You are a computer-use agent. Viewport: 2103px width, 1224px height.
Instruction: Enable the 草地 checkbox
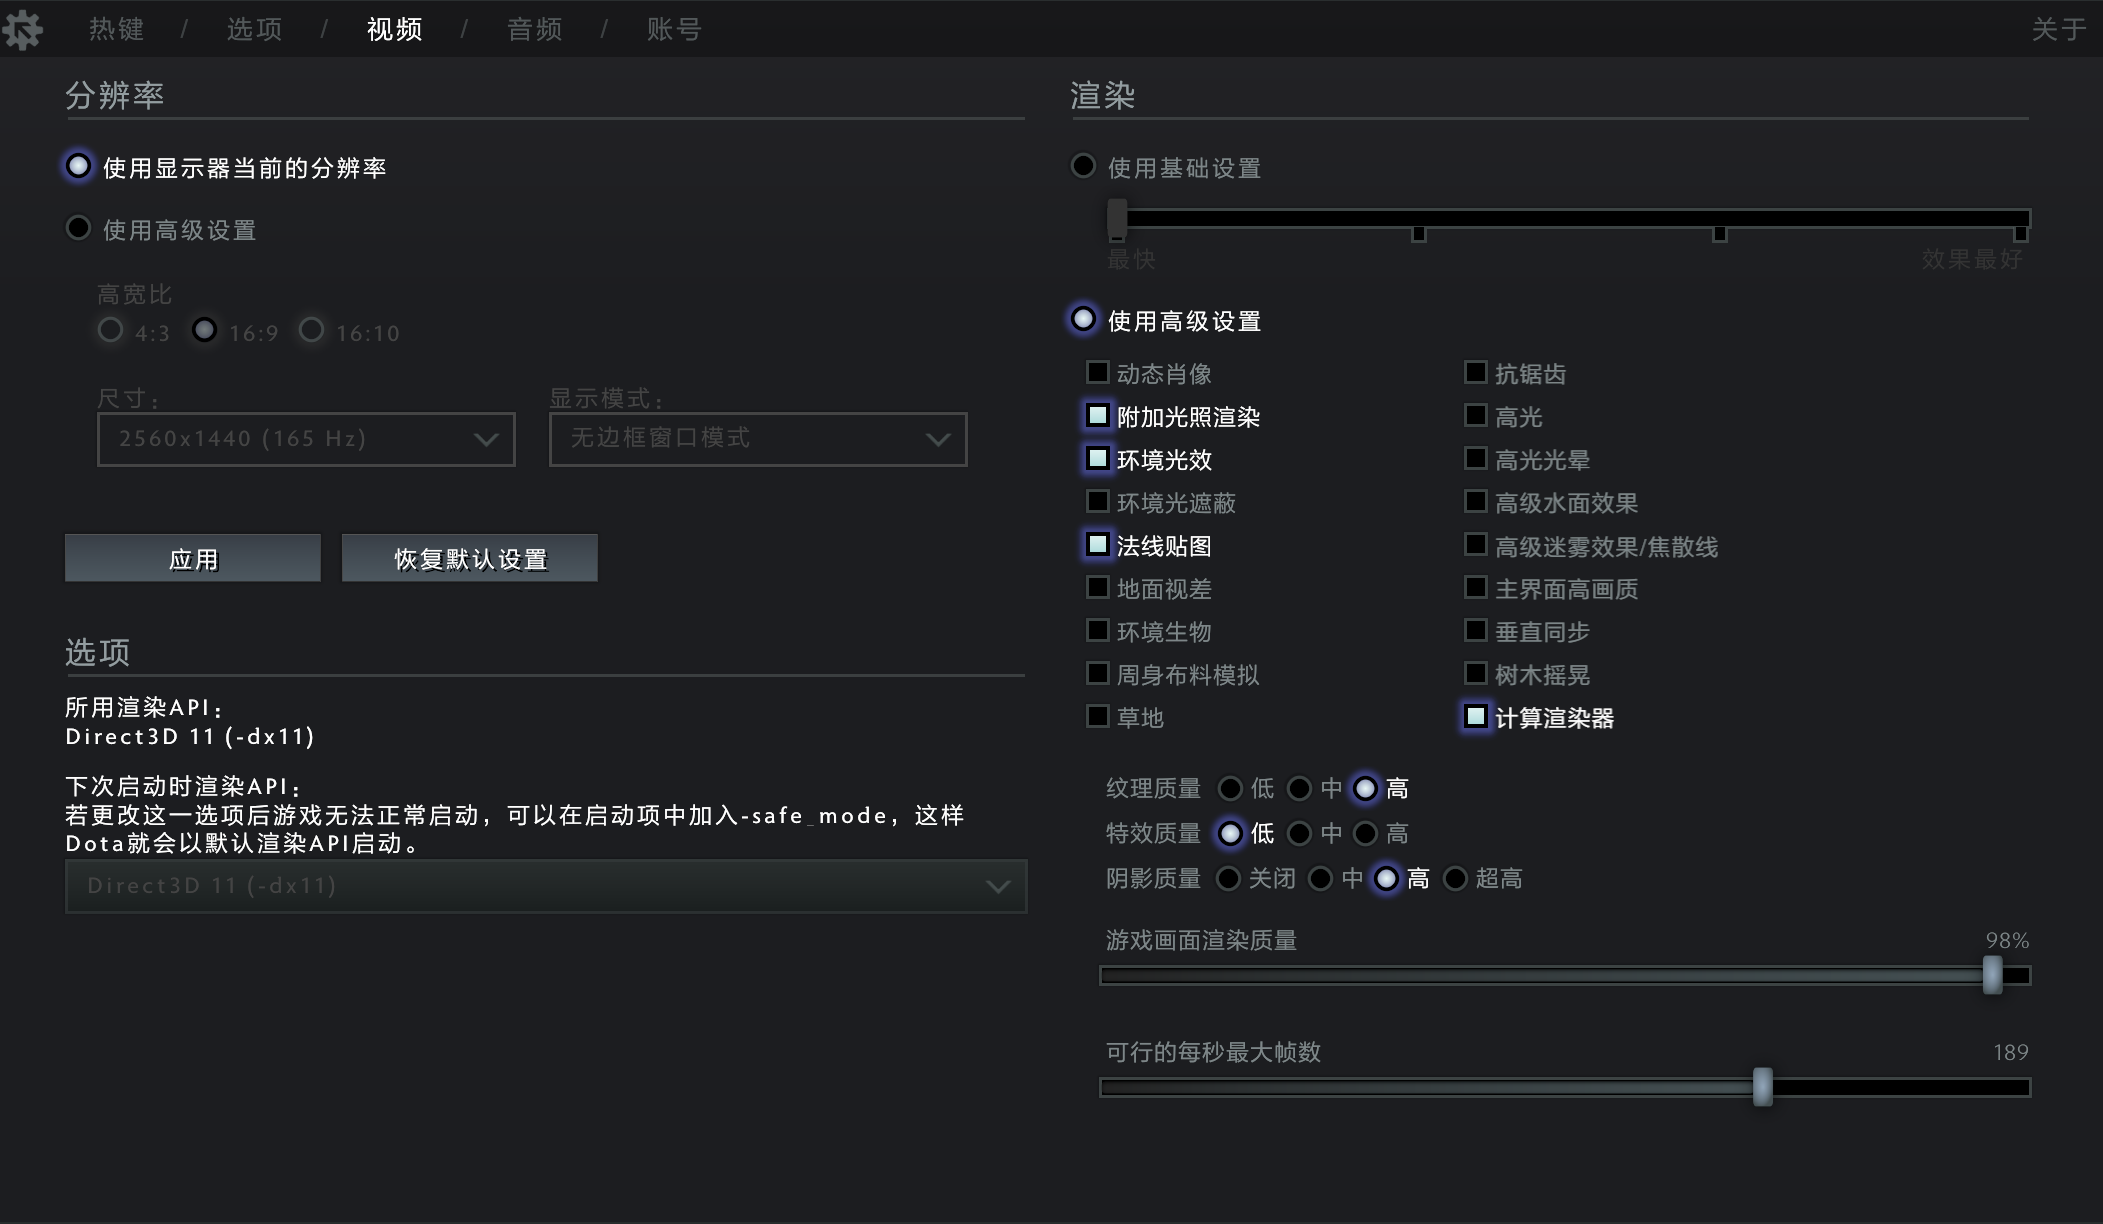click(x=1098, y=716)
